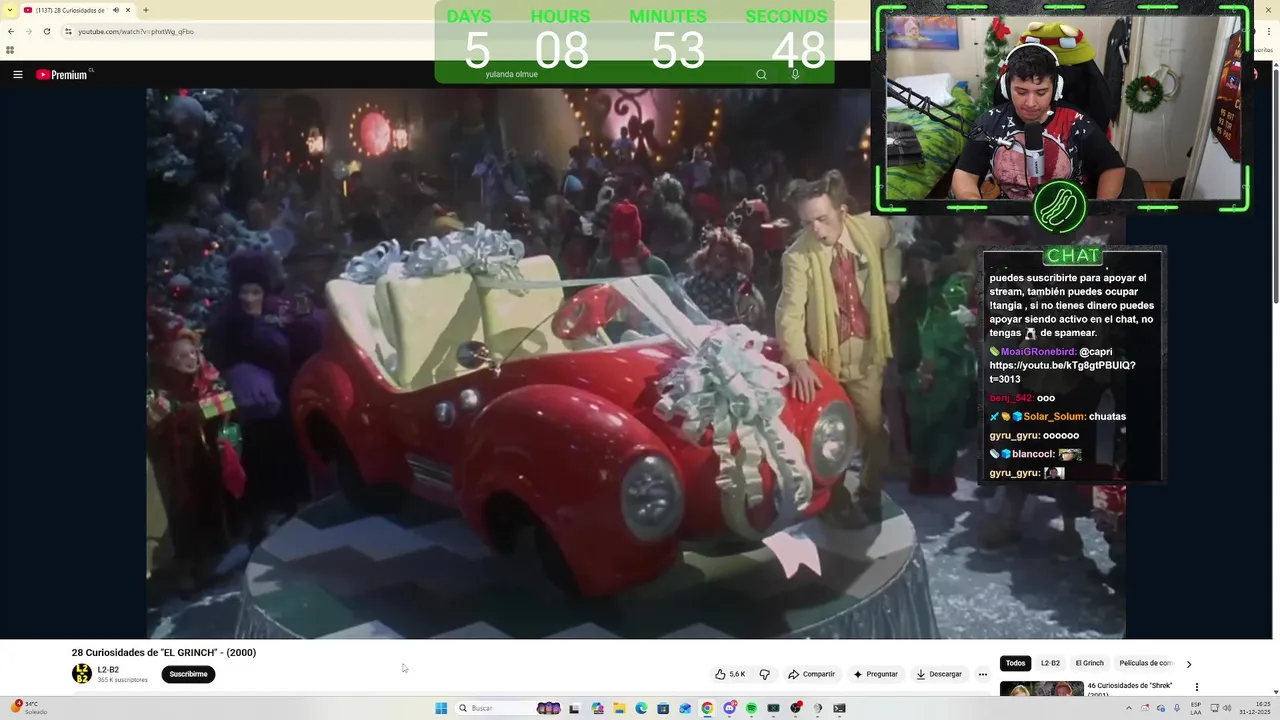Go to YouTube Premium home logo
Image resolution: width=1280 pixels, height=720 pixels.
(x=63, y=74)
